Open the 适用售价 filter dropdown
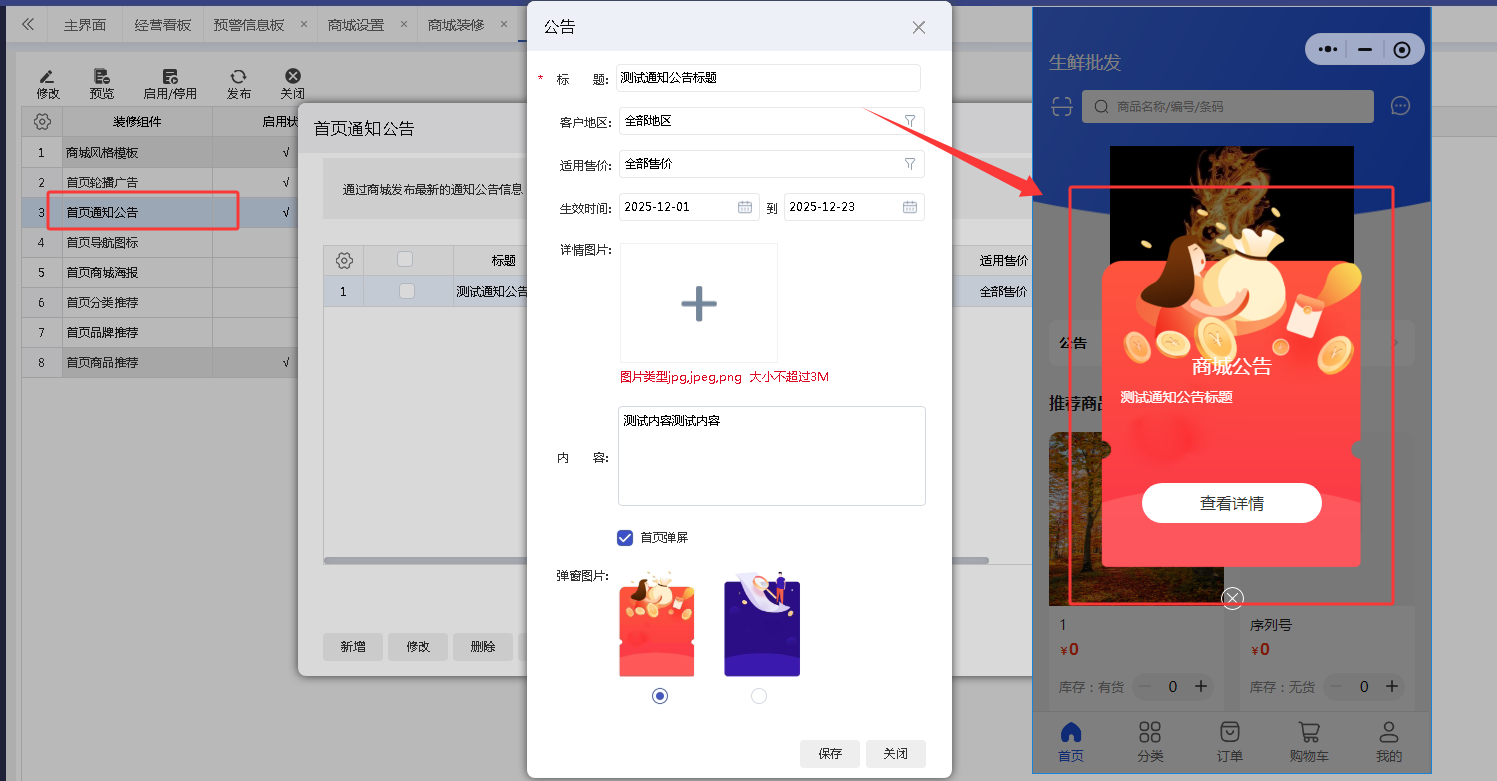Viewport: 1497px width, 781px height. 909,164
